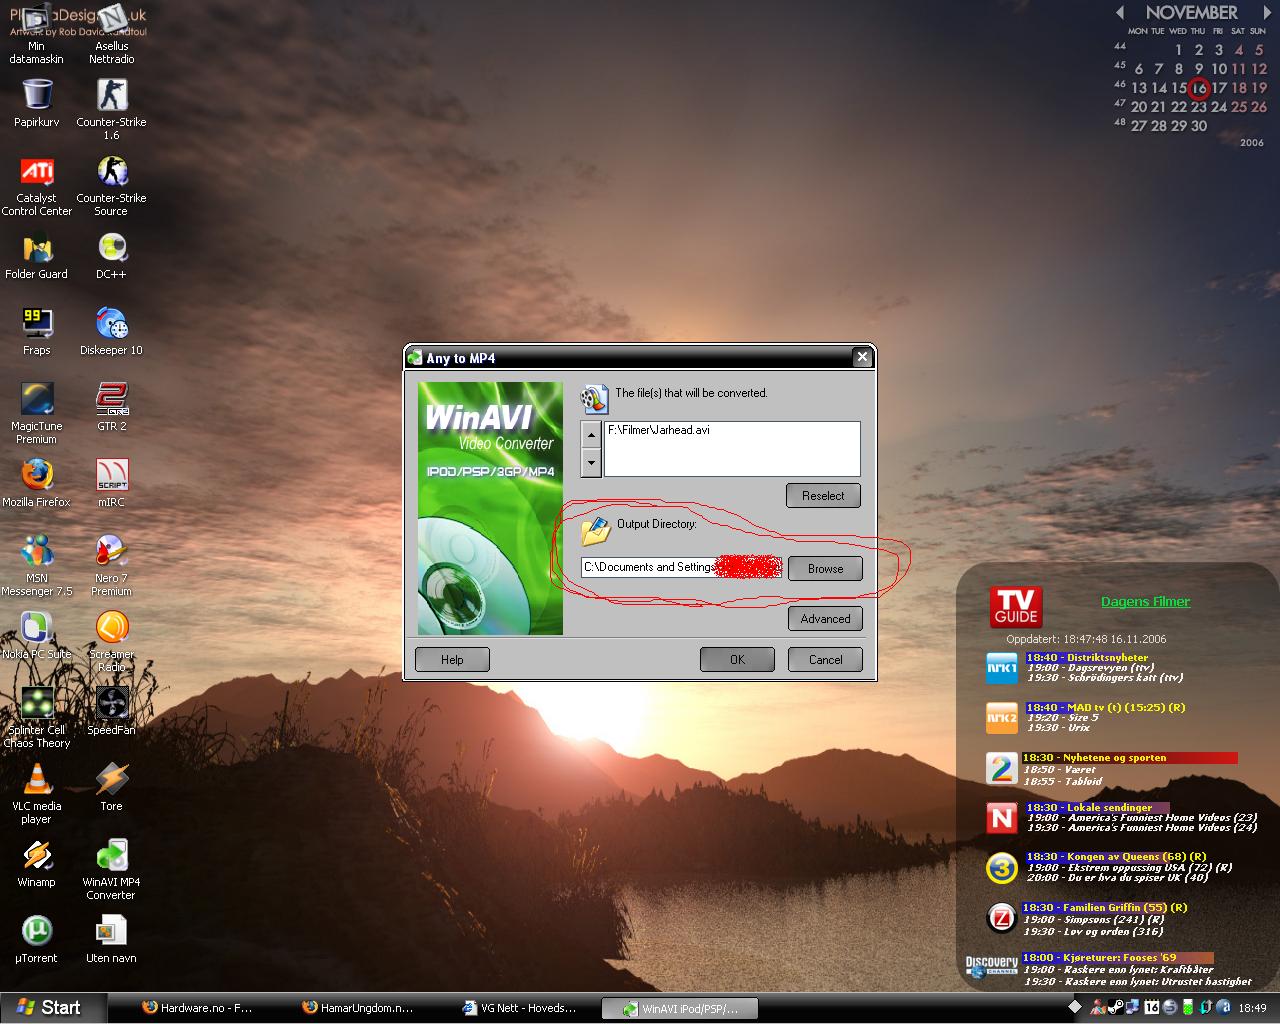
Task: Click Reselect button in WinAVI dialog
Action: point(823,496)
